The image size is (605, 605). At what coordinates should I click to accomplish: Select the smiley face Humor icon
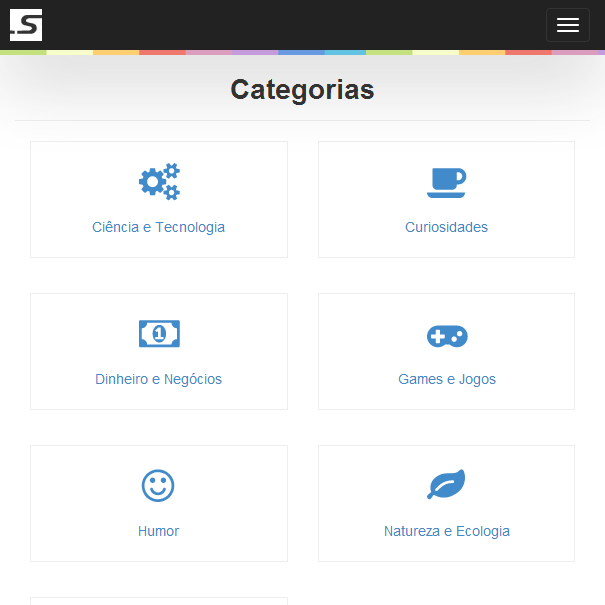(x=158, y=485)
